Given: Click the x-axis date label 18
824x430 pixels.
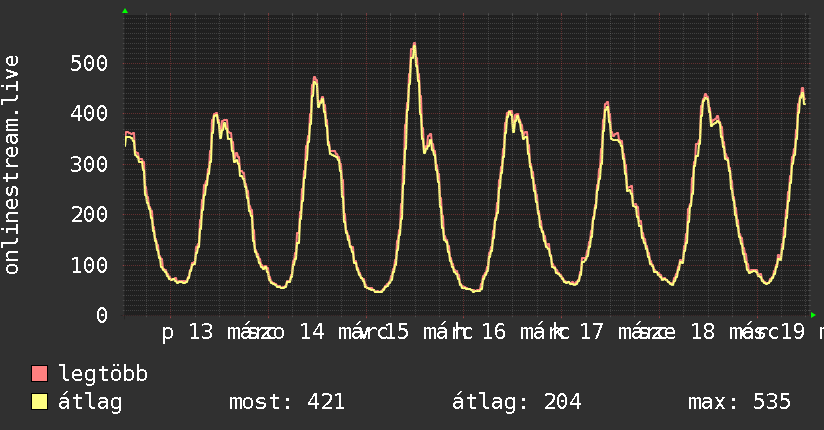Looking at the screenshot, I should point(703,332).
